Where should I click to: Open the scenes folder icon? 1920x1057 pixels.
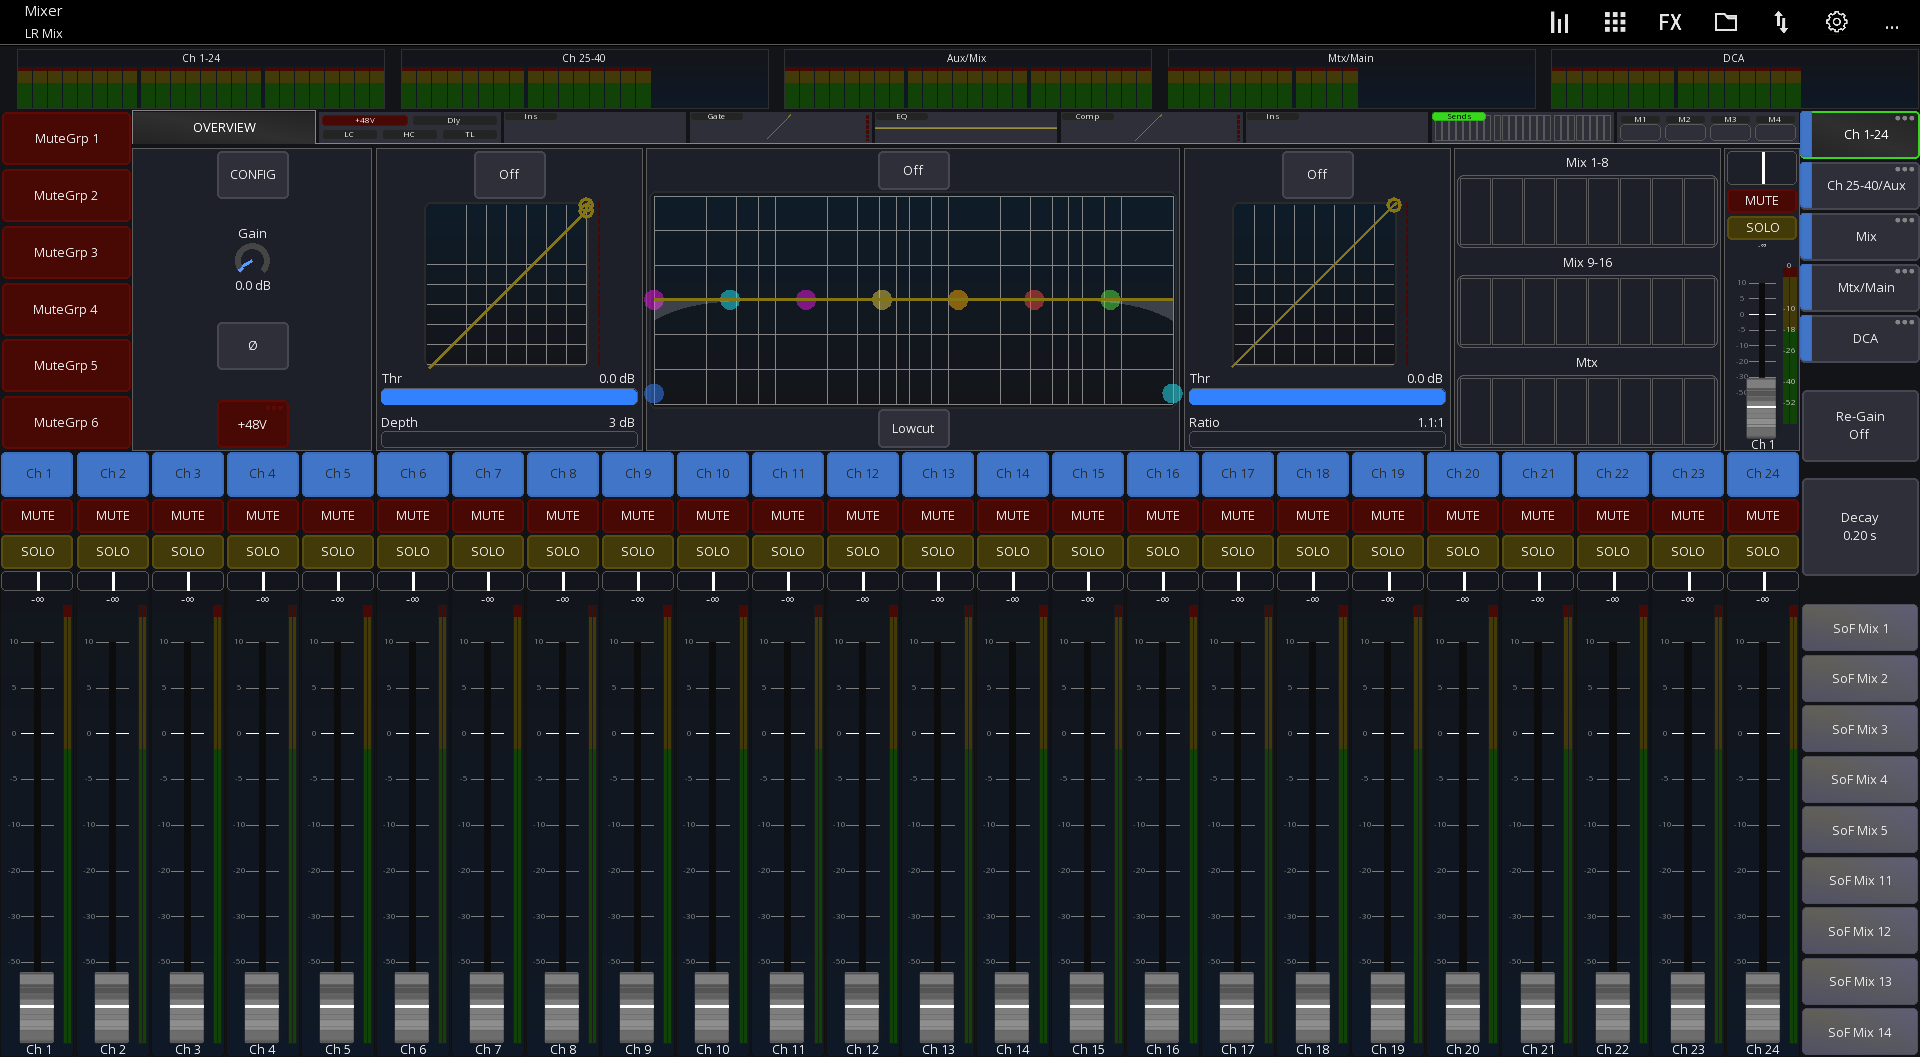(1725, 21)
